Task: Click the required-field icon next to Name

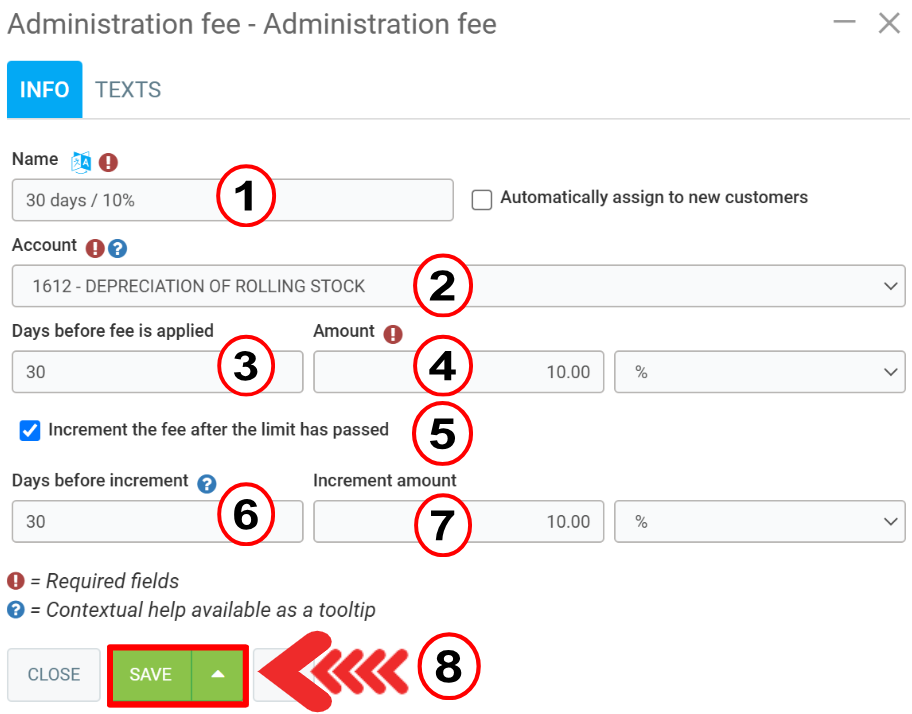Action: point(108,161)
